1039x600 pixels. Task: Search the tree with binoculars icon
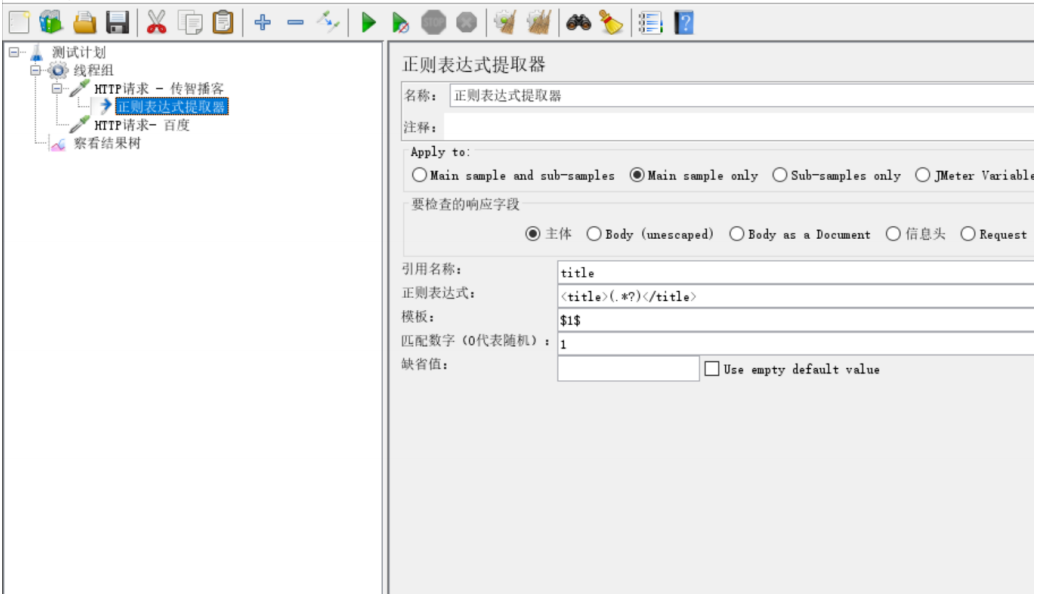point(578,23)
